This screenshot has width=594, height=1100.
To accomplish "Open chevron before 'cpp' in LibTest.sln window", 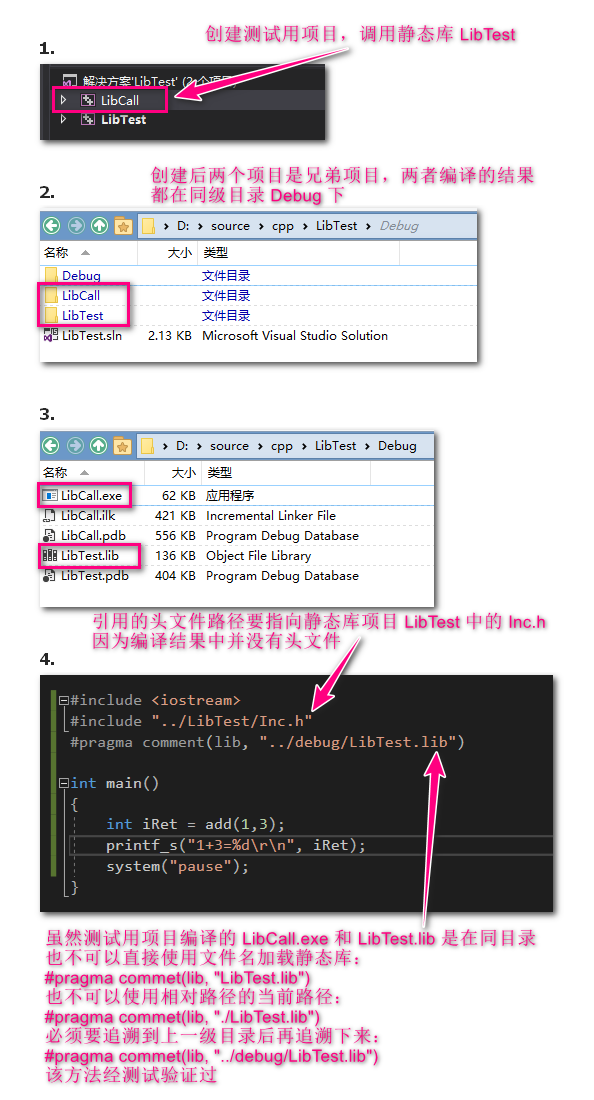I will [x=261, y=226].
